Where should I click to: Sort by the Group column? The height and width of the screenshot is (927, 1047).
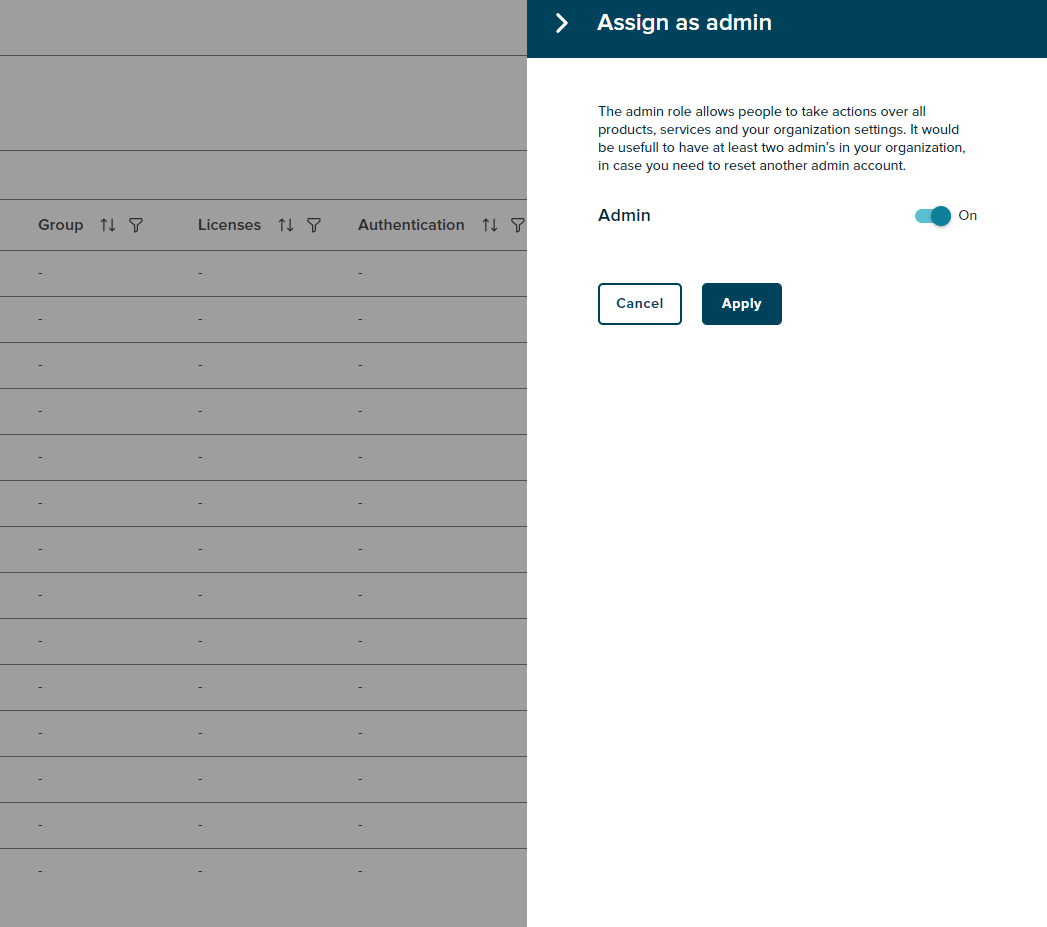[108, 225]
